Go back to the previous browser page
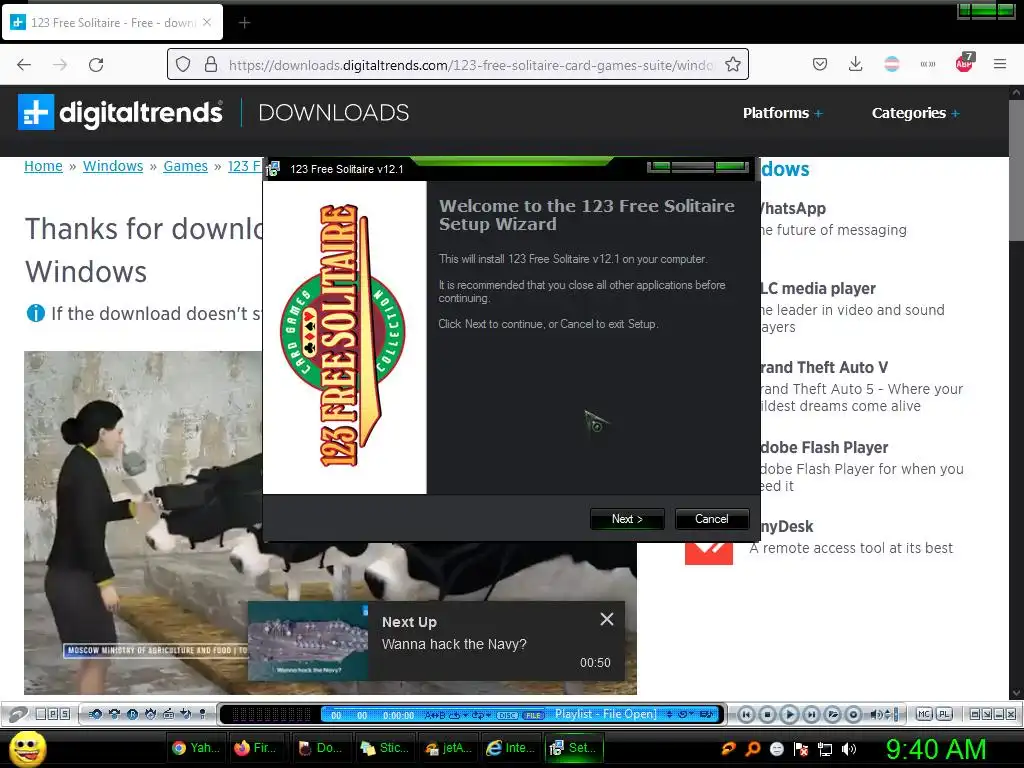Image resolution: width=1024 pixels, height=768 pixels. point(24,65)
